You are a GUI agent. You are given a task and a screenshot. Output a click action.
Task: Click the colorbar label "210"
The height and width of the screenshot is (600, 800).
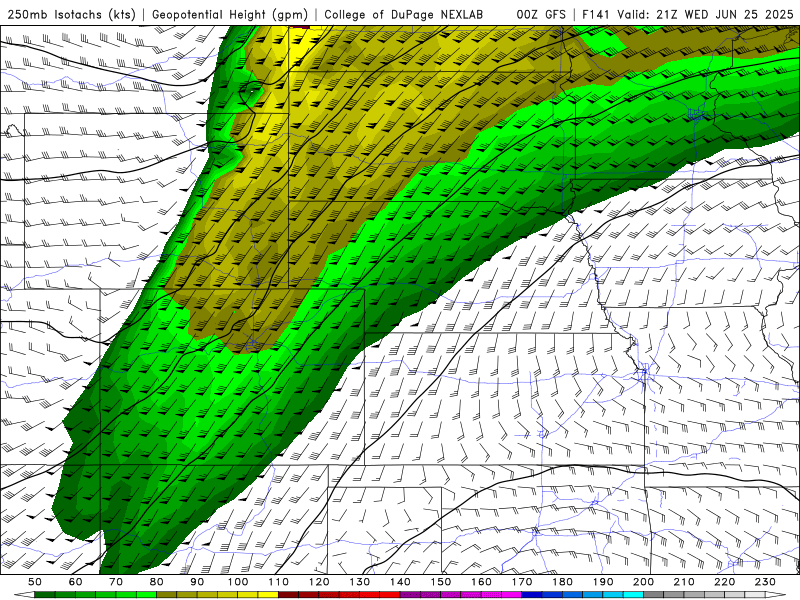click(x=684, y=582)
